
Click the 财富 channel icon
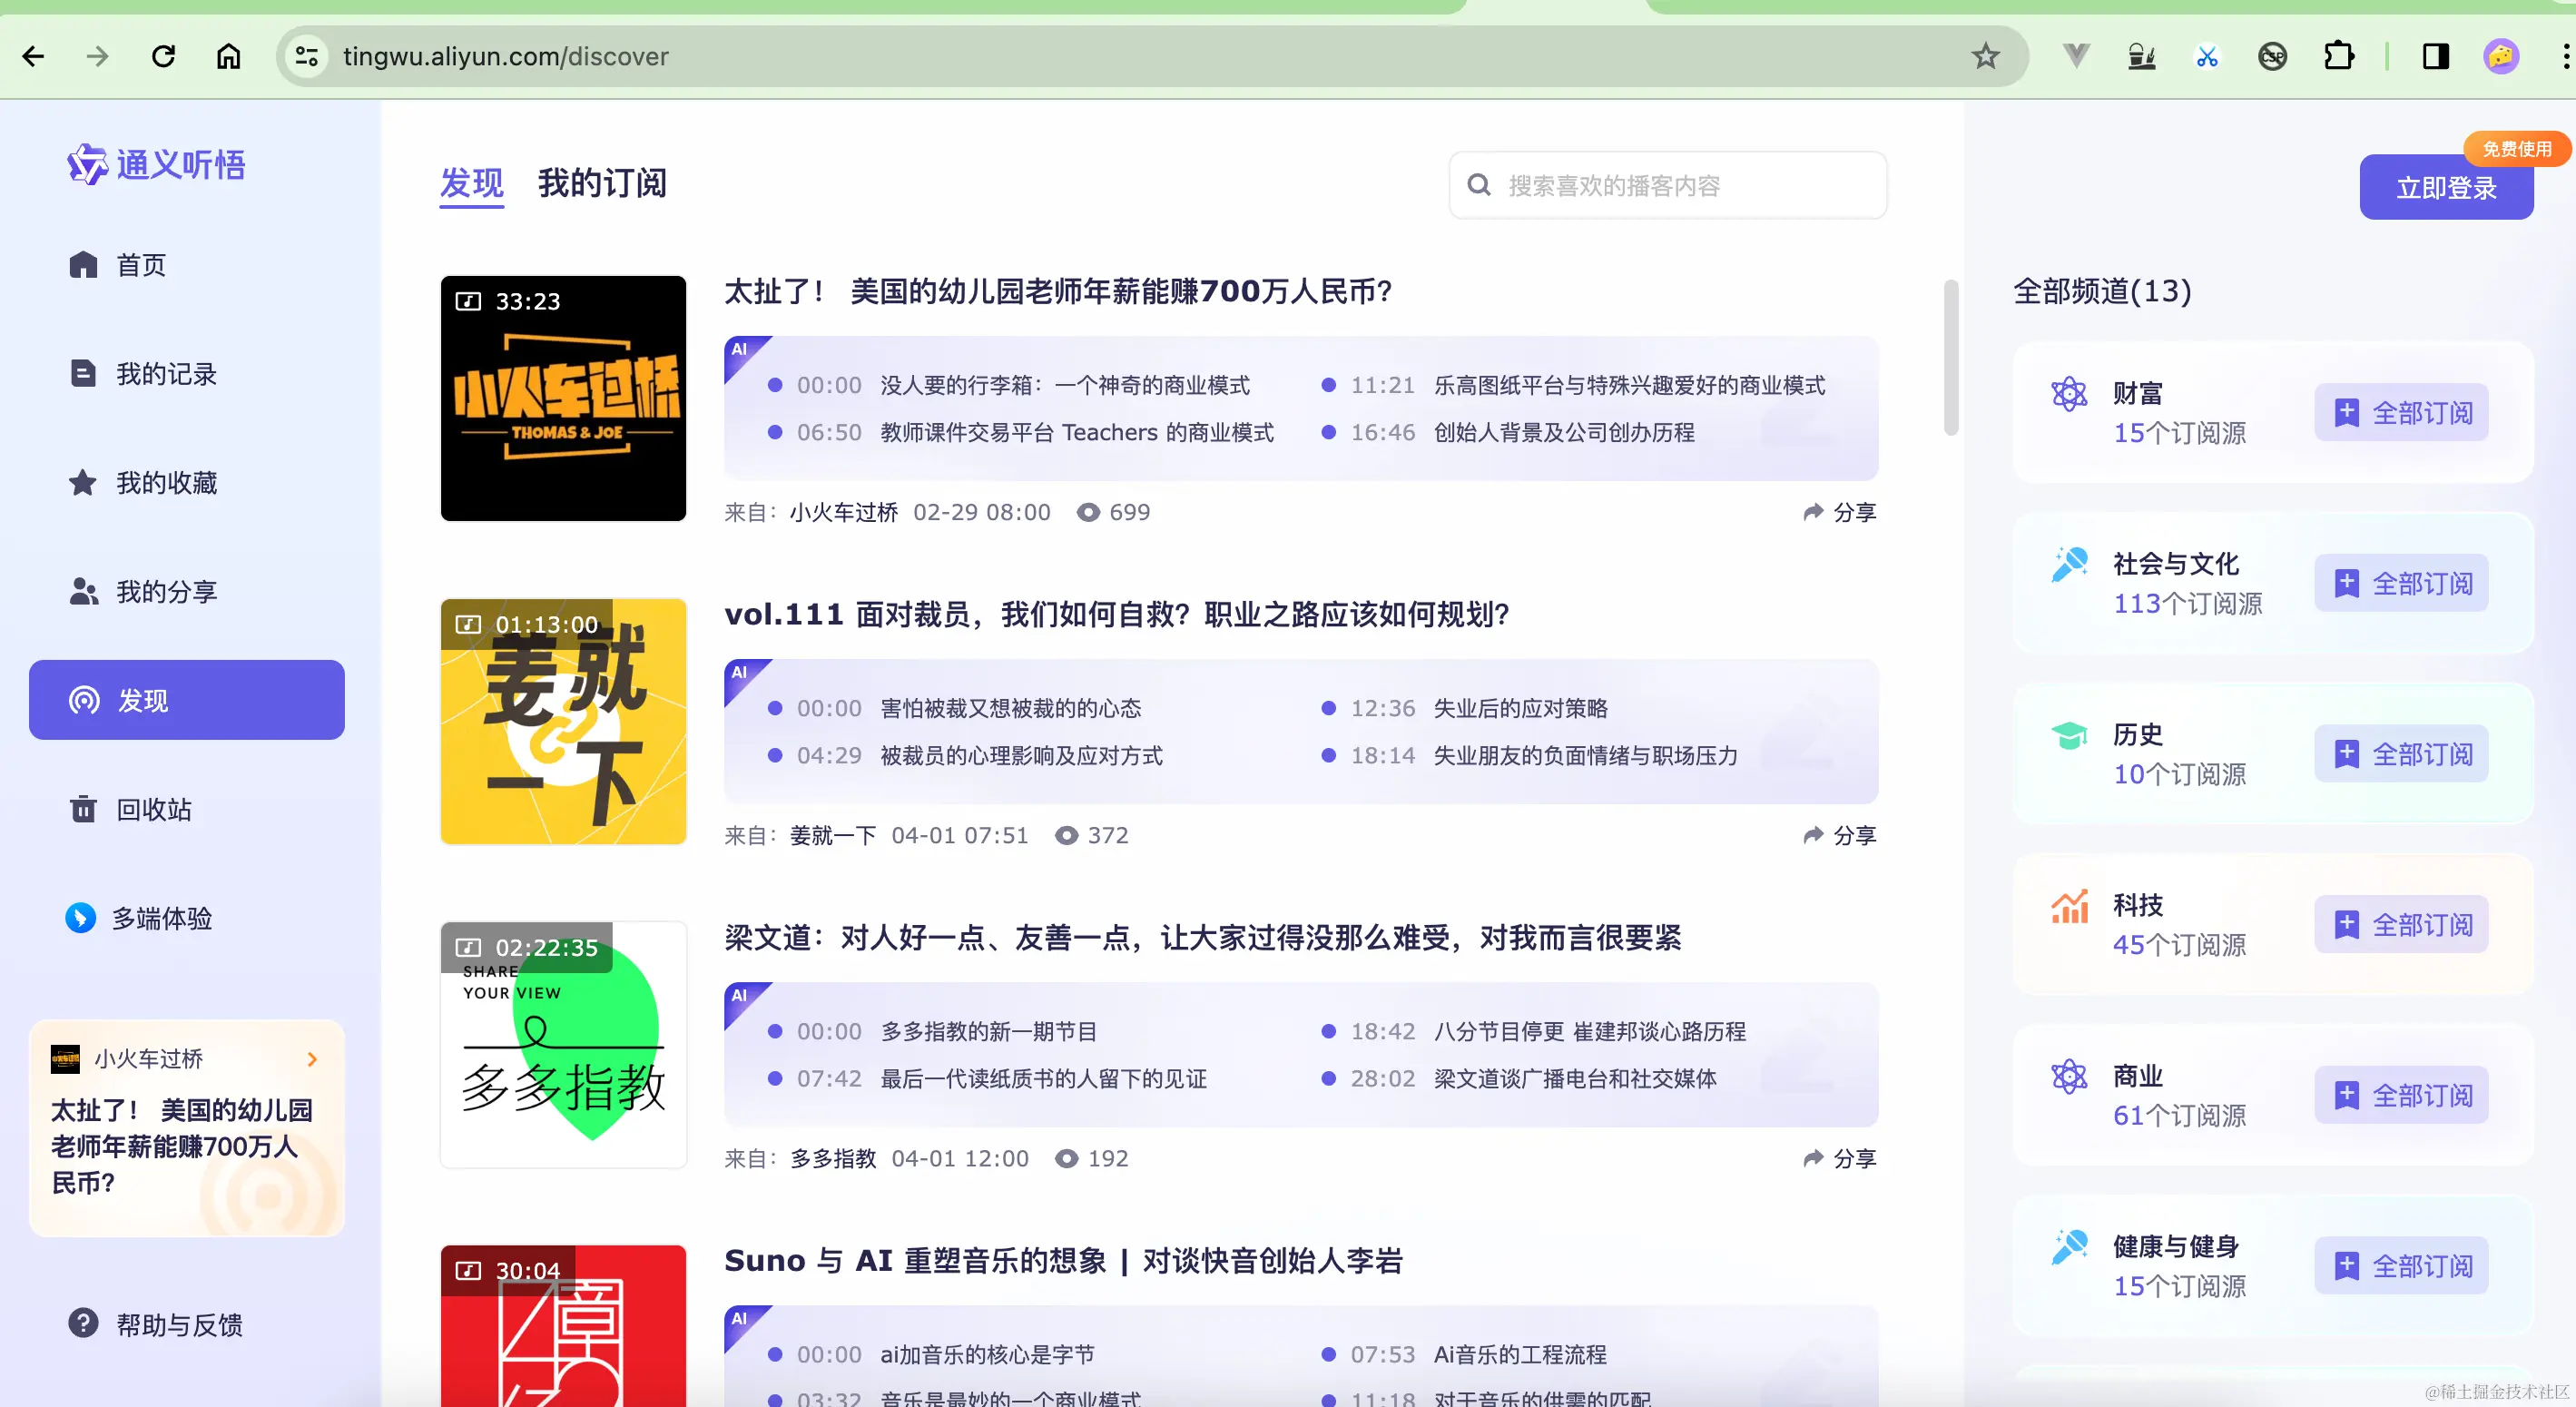click(2069, 394)
